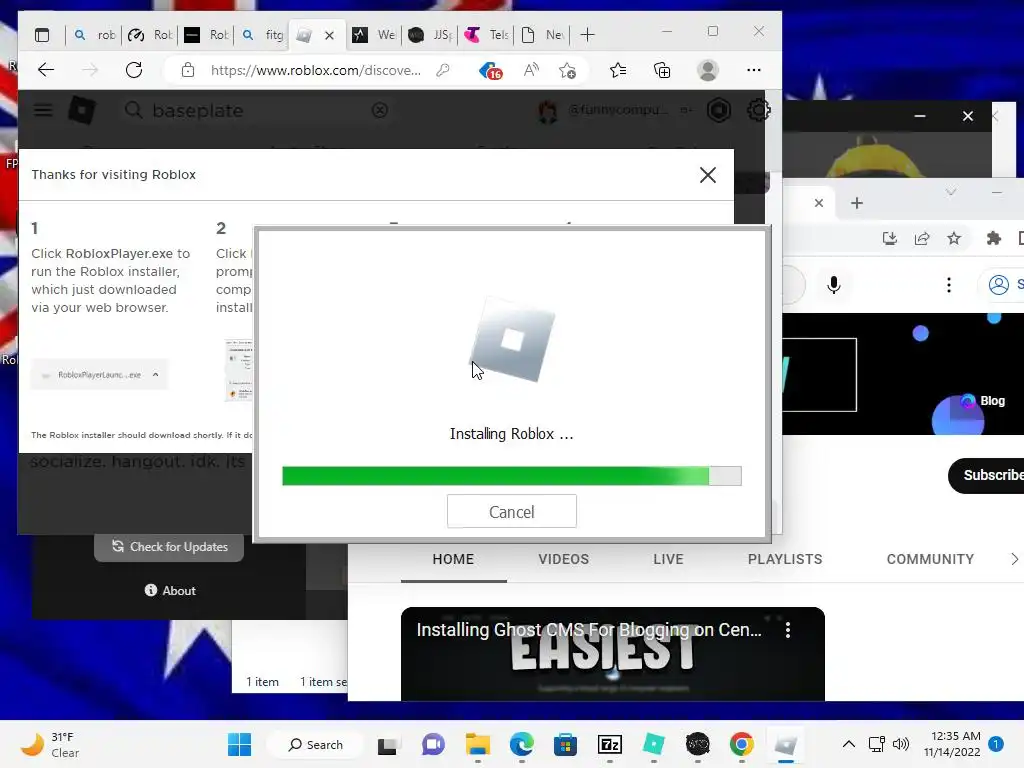Open Edge vertical tabs pane
This screenshot has width=1024, height=768.
point(42,35)
